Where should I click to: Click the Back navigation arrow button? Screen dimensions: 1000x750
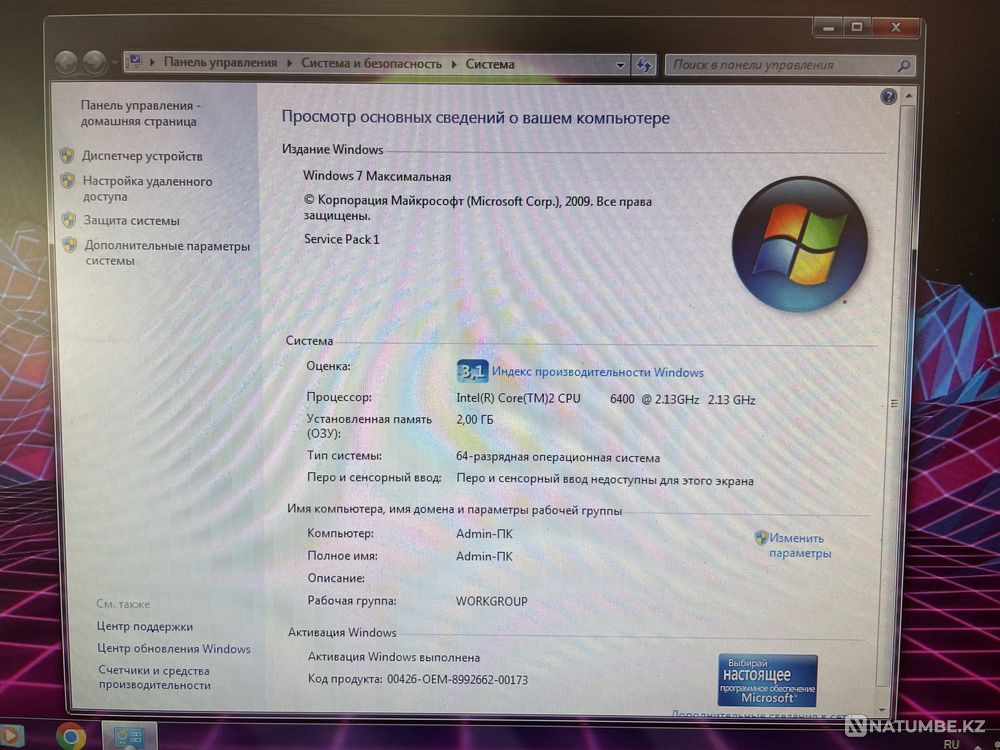67,62
